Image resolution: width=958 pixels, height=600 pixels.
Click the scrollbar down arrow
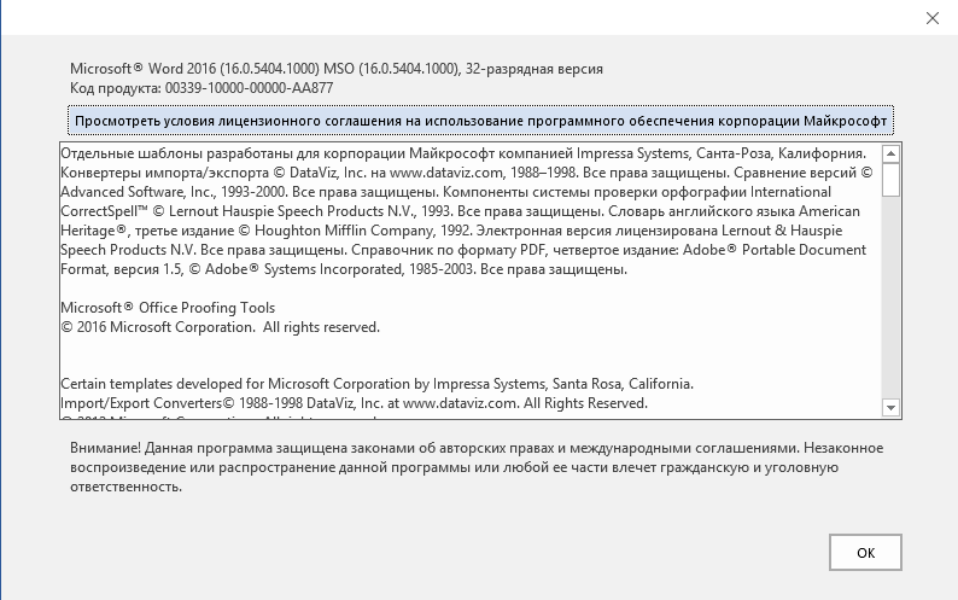click(891, 408)
